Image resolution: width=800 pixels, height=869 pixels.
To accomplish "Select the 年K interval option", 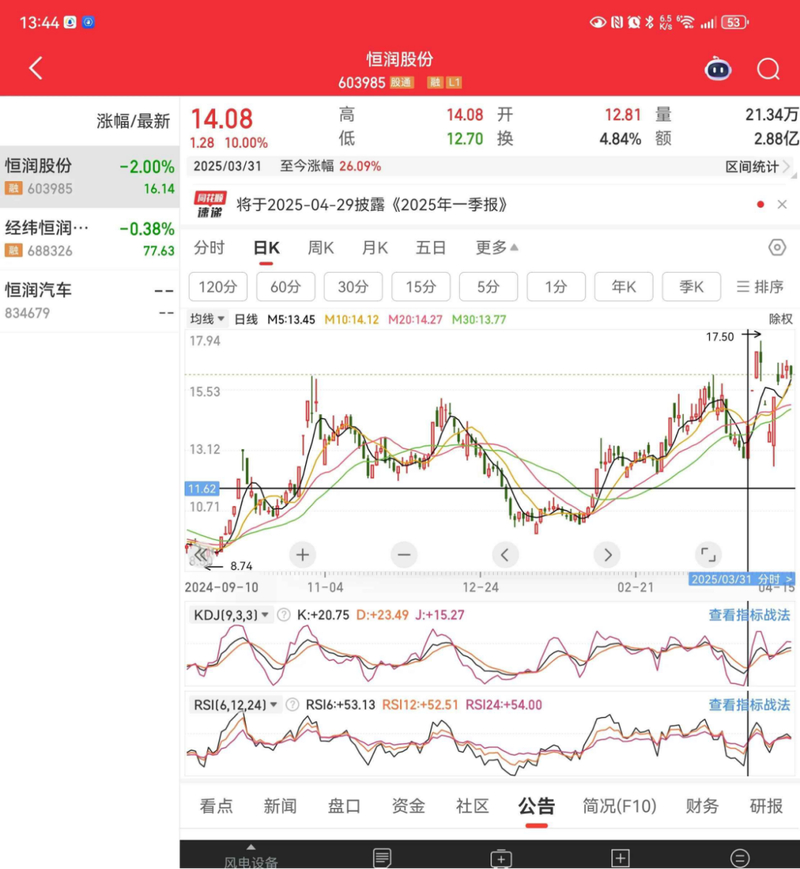I will click(x=624, y=287).
